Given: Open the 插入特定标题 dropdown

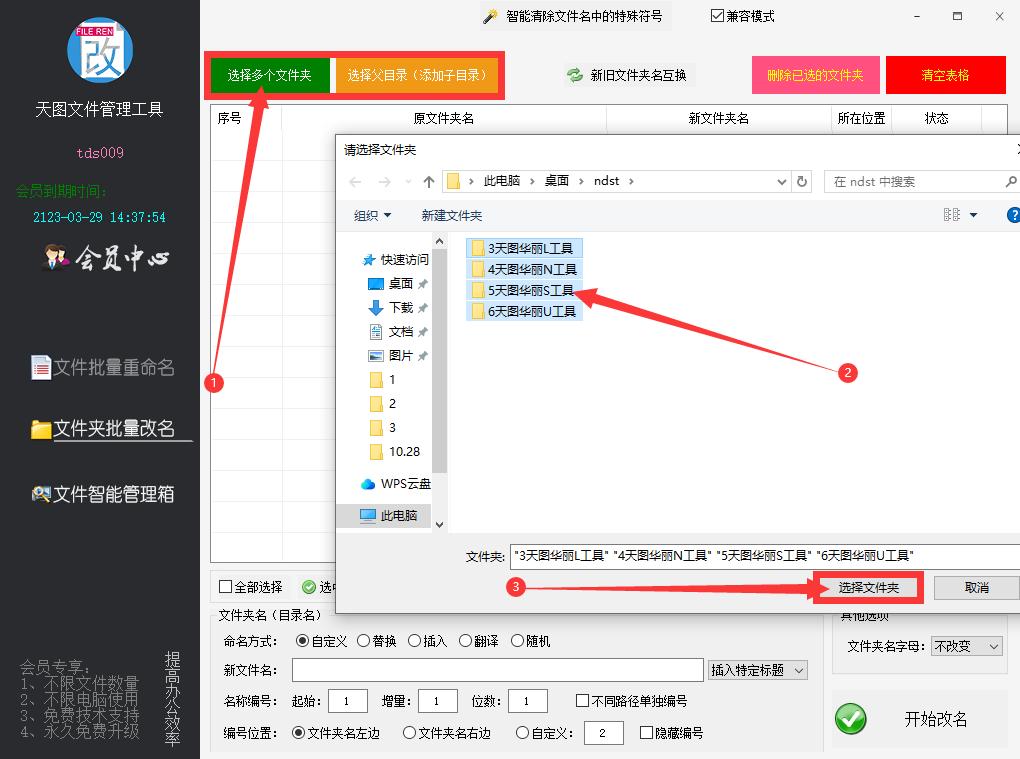Looking at the screenshot, I should point(757,670).
